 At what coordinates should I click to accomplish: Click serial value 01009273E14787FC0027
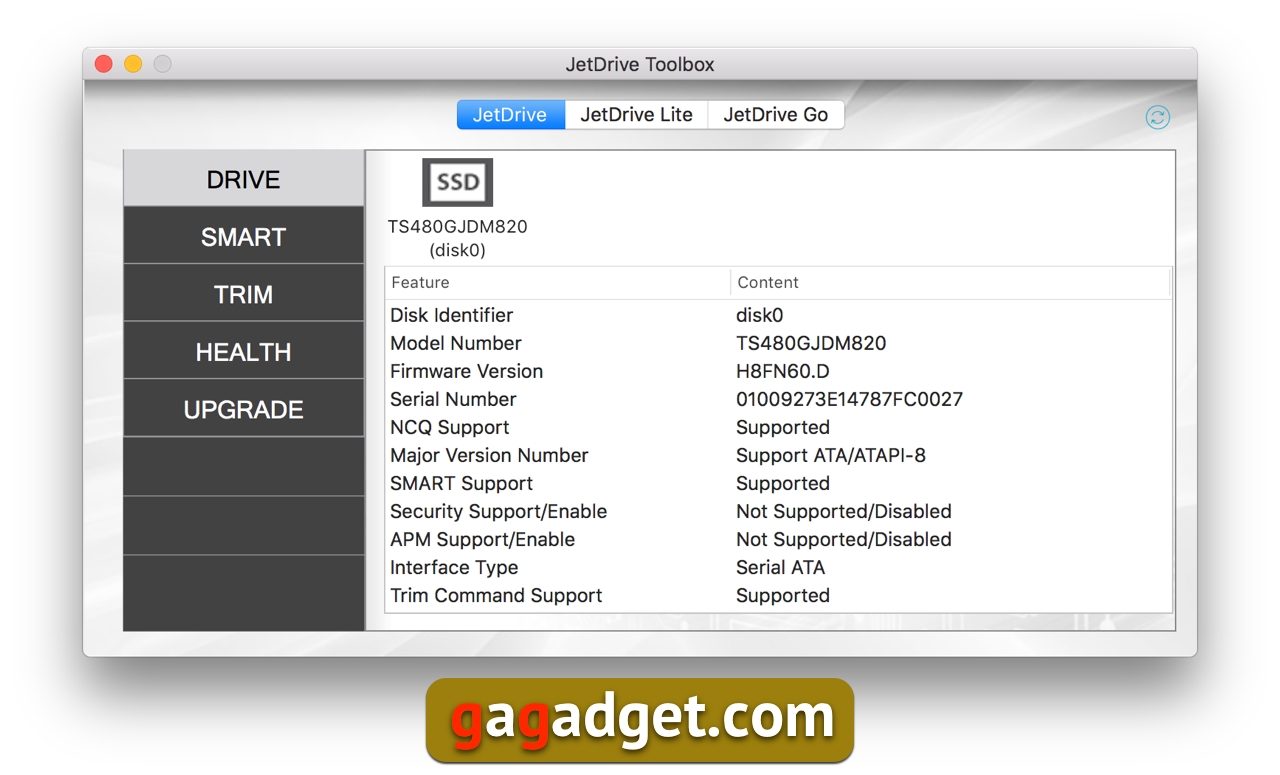coord(850,399)
